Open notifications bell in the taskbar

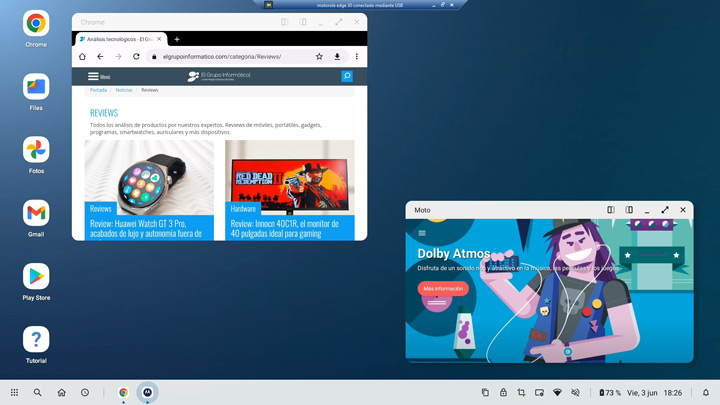pyautogui.click(x=706, y=393)
